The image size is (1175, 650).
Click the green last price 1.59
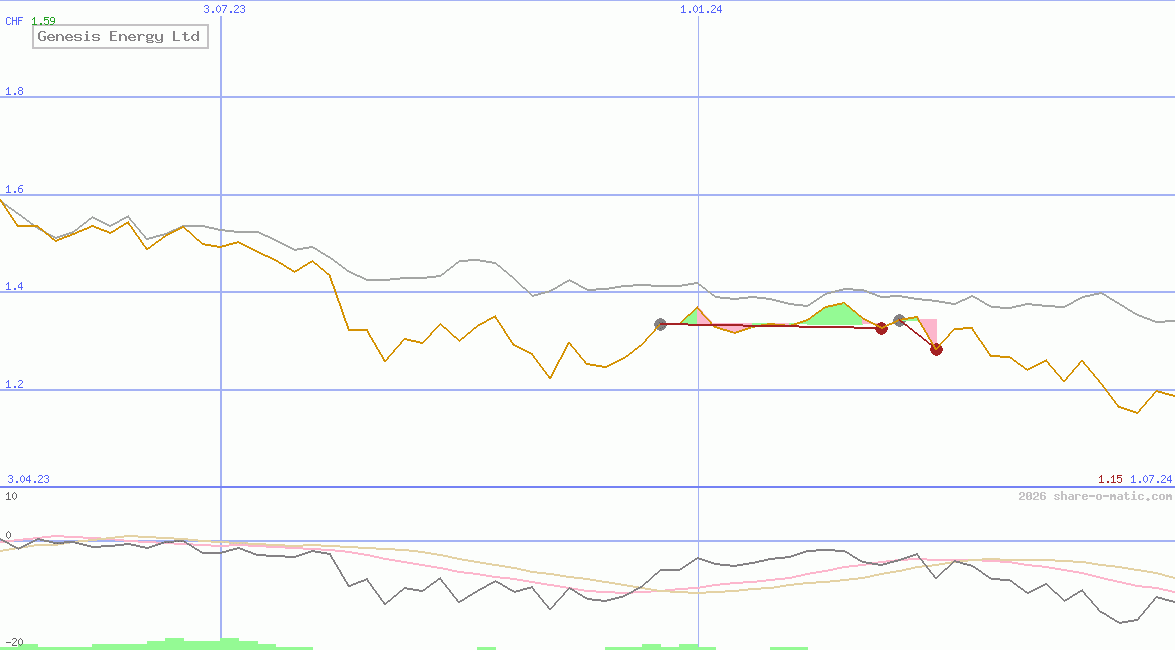point(46,21)
